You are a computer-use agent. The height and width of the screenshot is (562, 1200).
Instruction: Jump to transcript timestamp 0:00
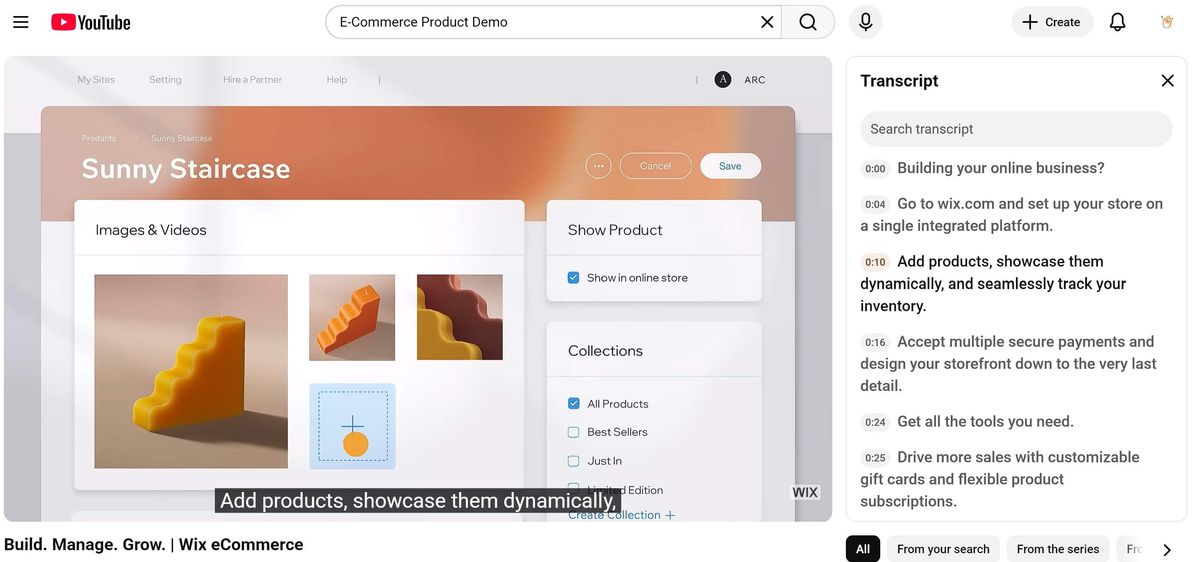875,169
